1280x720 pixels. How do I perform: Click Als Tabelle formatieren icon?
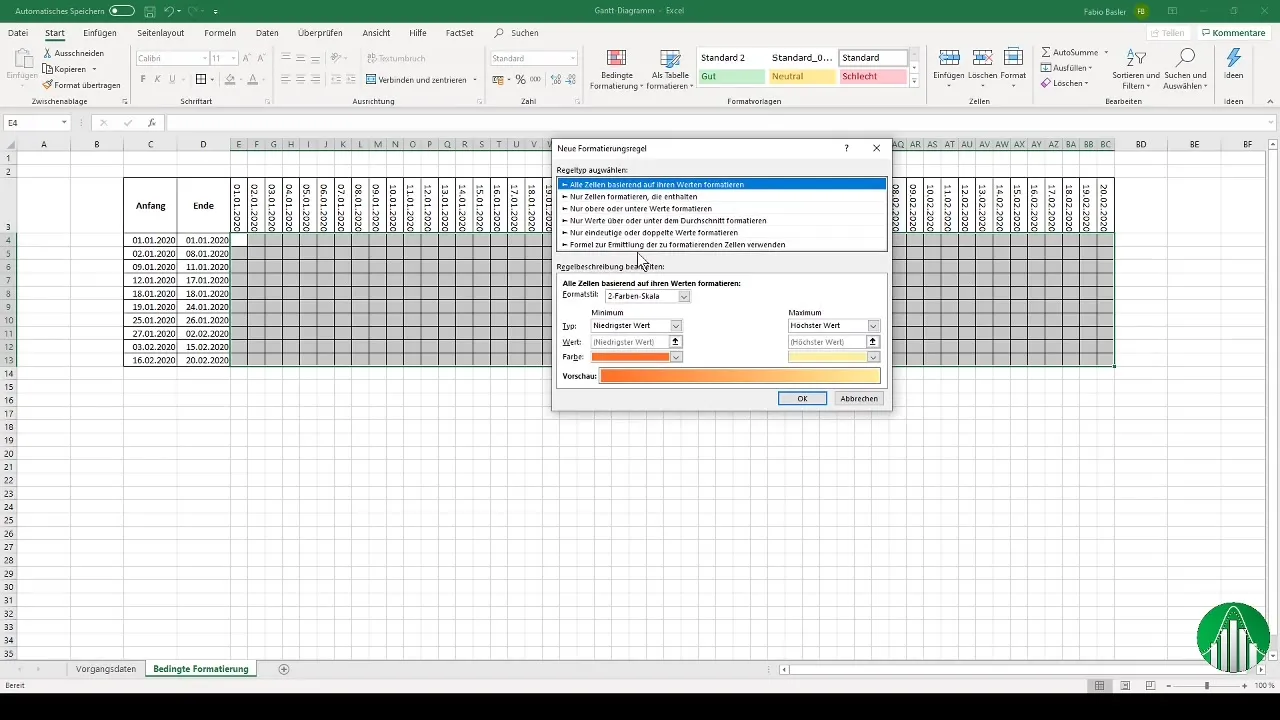[670, 58]
